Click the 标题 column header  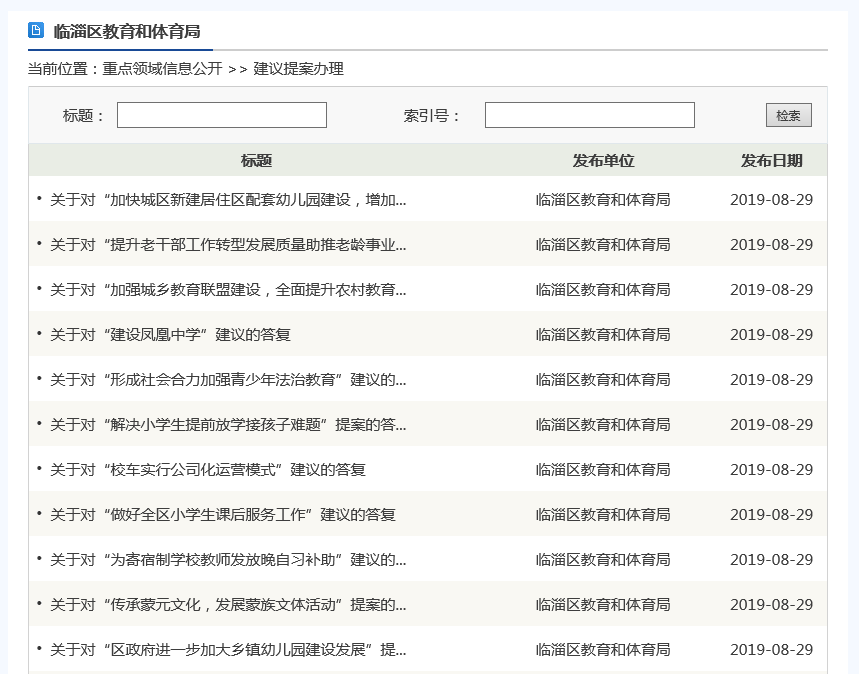click(x=256, y=161)
